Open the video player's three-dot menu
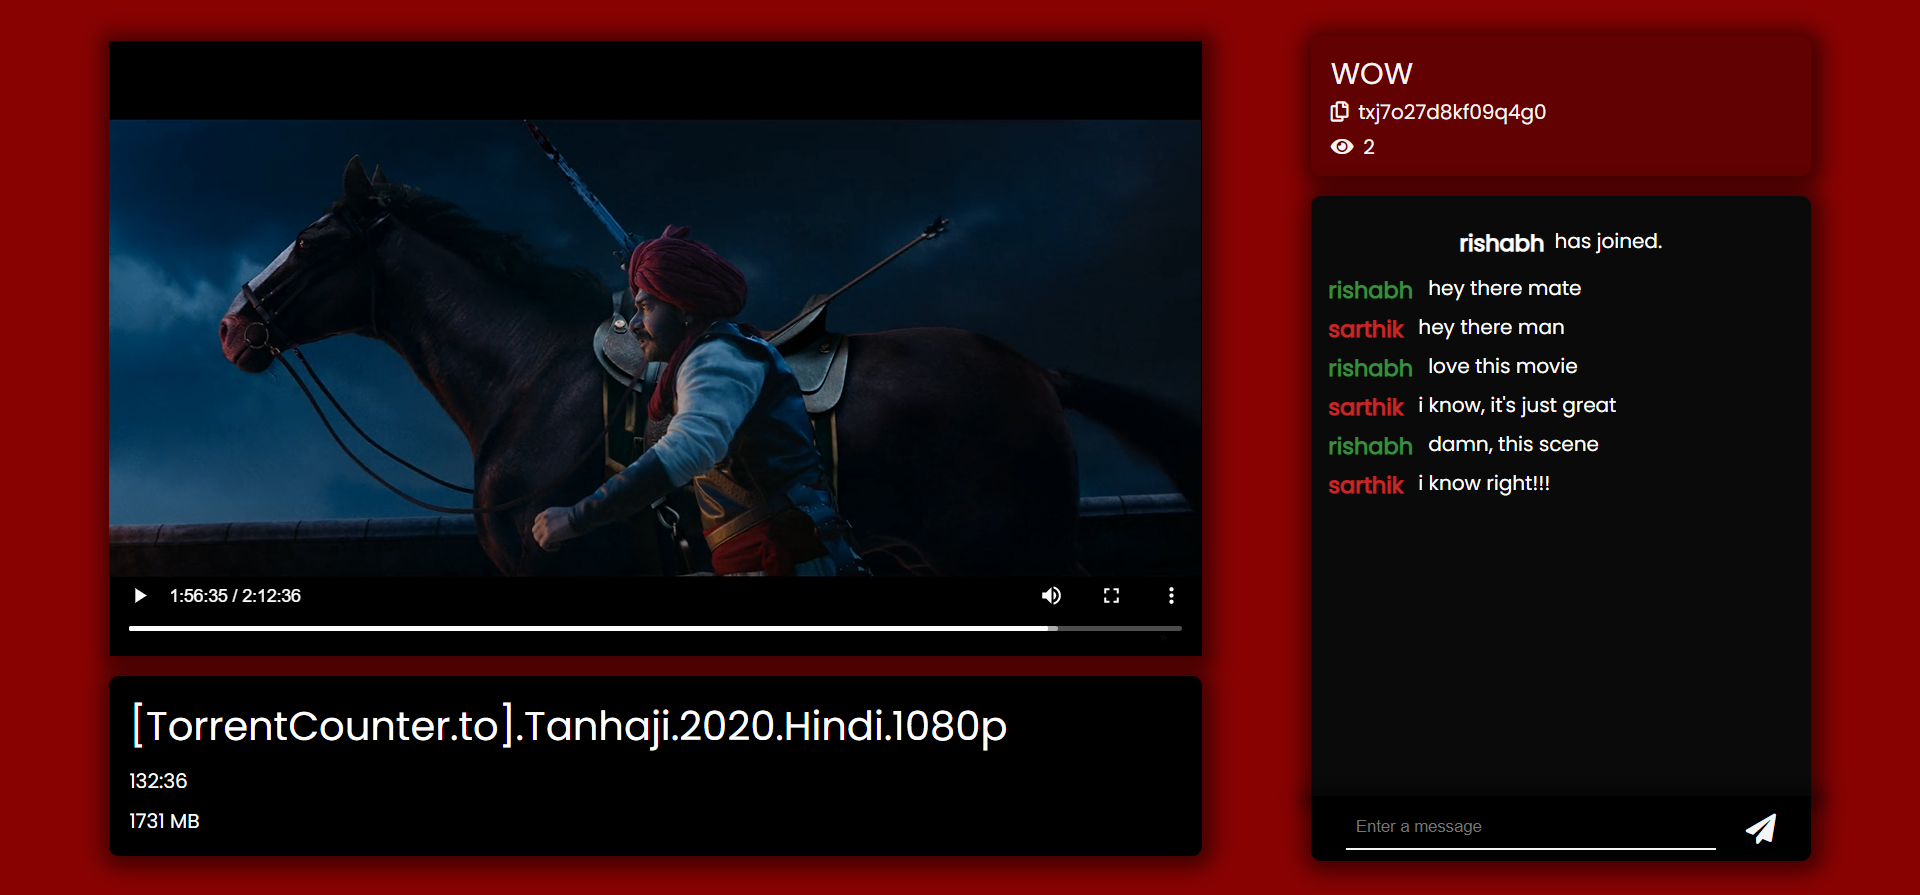Image resolution: width=1920 pixels, height=895 pixels. (x=1171, y=596)
